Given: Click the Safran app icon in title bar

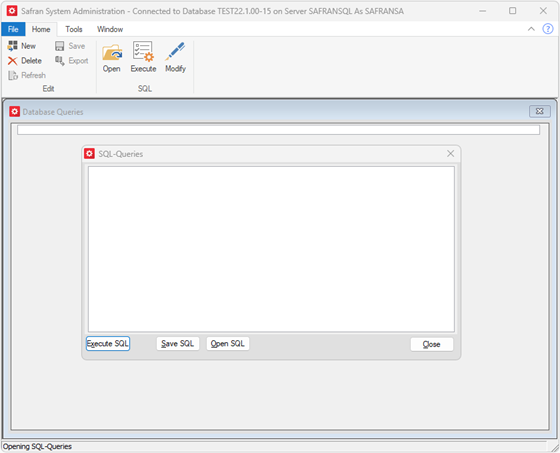Looking at the screenshot, I should [12, 11].
